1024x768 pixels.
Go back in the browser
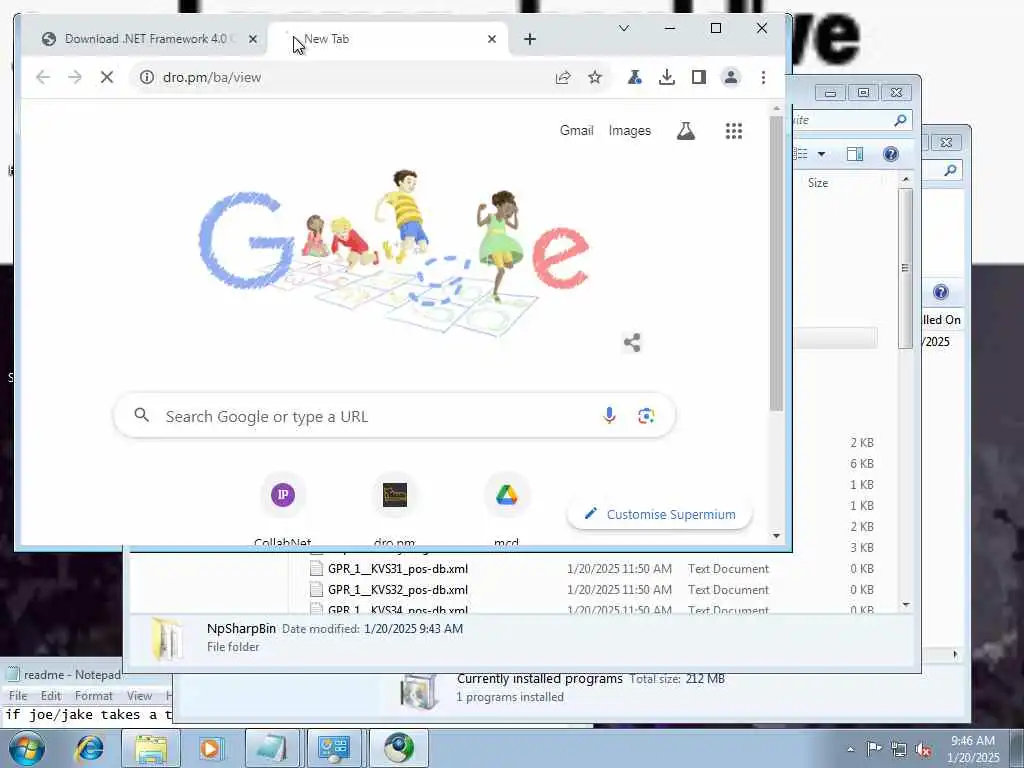tap(43, 77)
